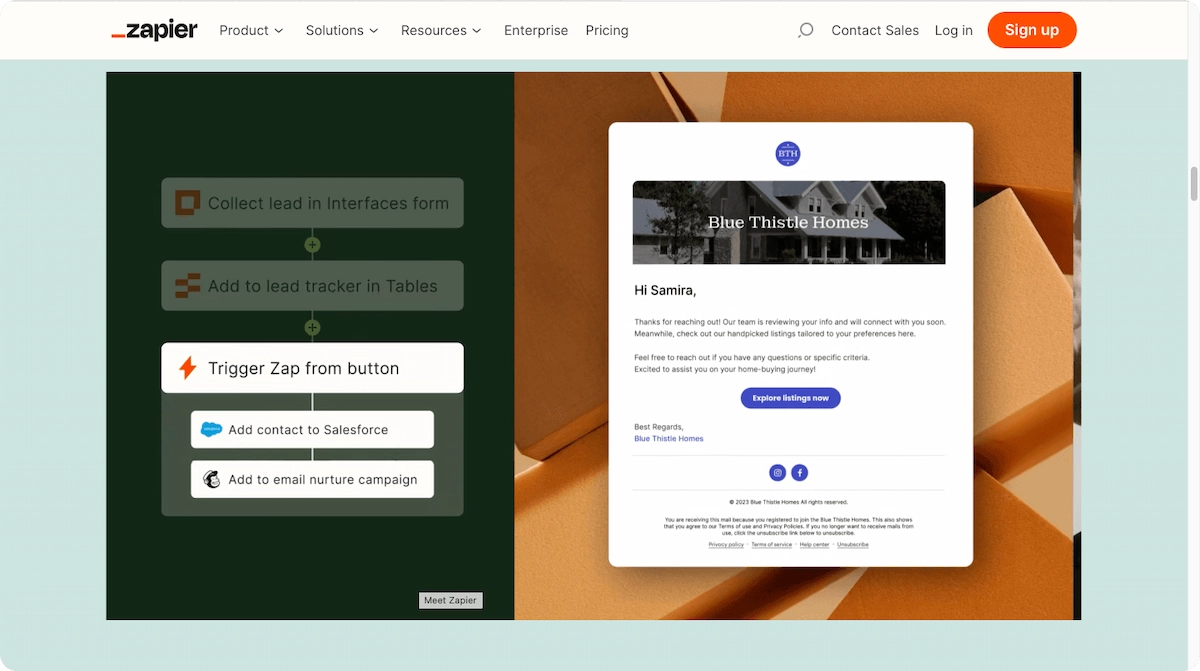The image size is (1200, 671).
Task: Select Trigger Zap from button step
Action: point(312,368)
